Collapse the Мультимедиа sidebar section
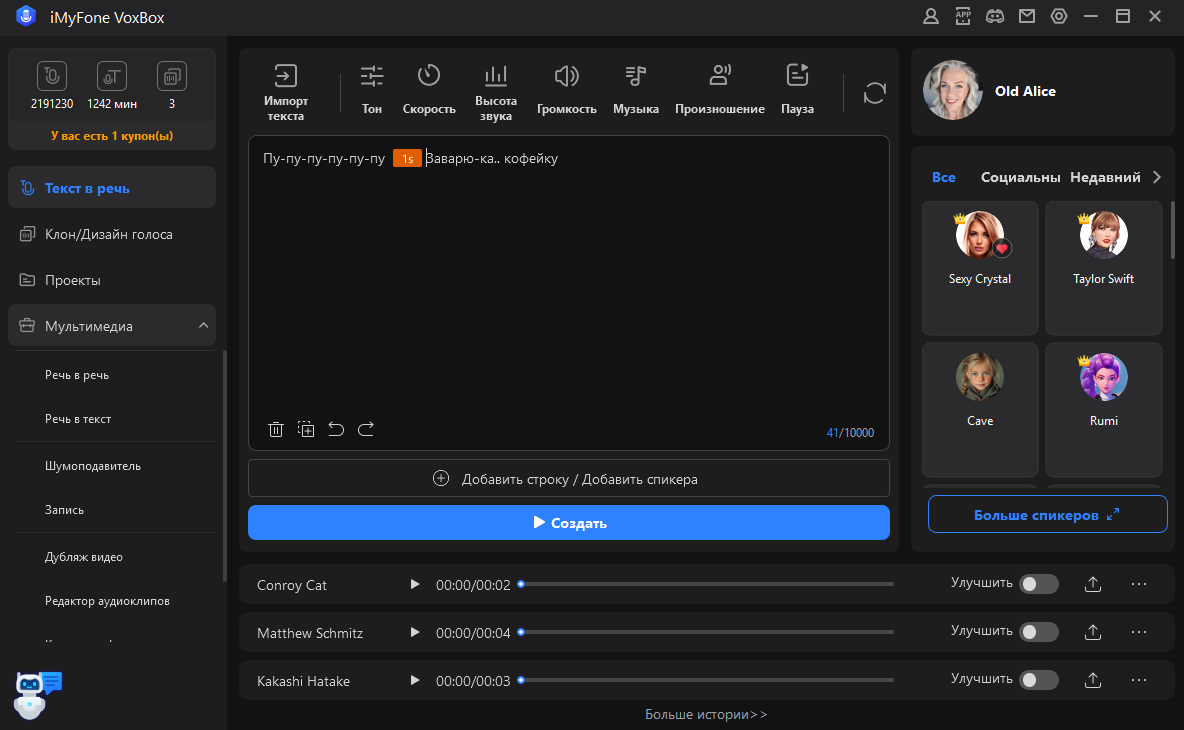Image resolution: width=1184 pixels, height=730 pixels. [x=203, y=326]
